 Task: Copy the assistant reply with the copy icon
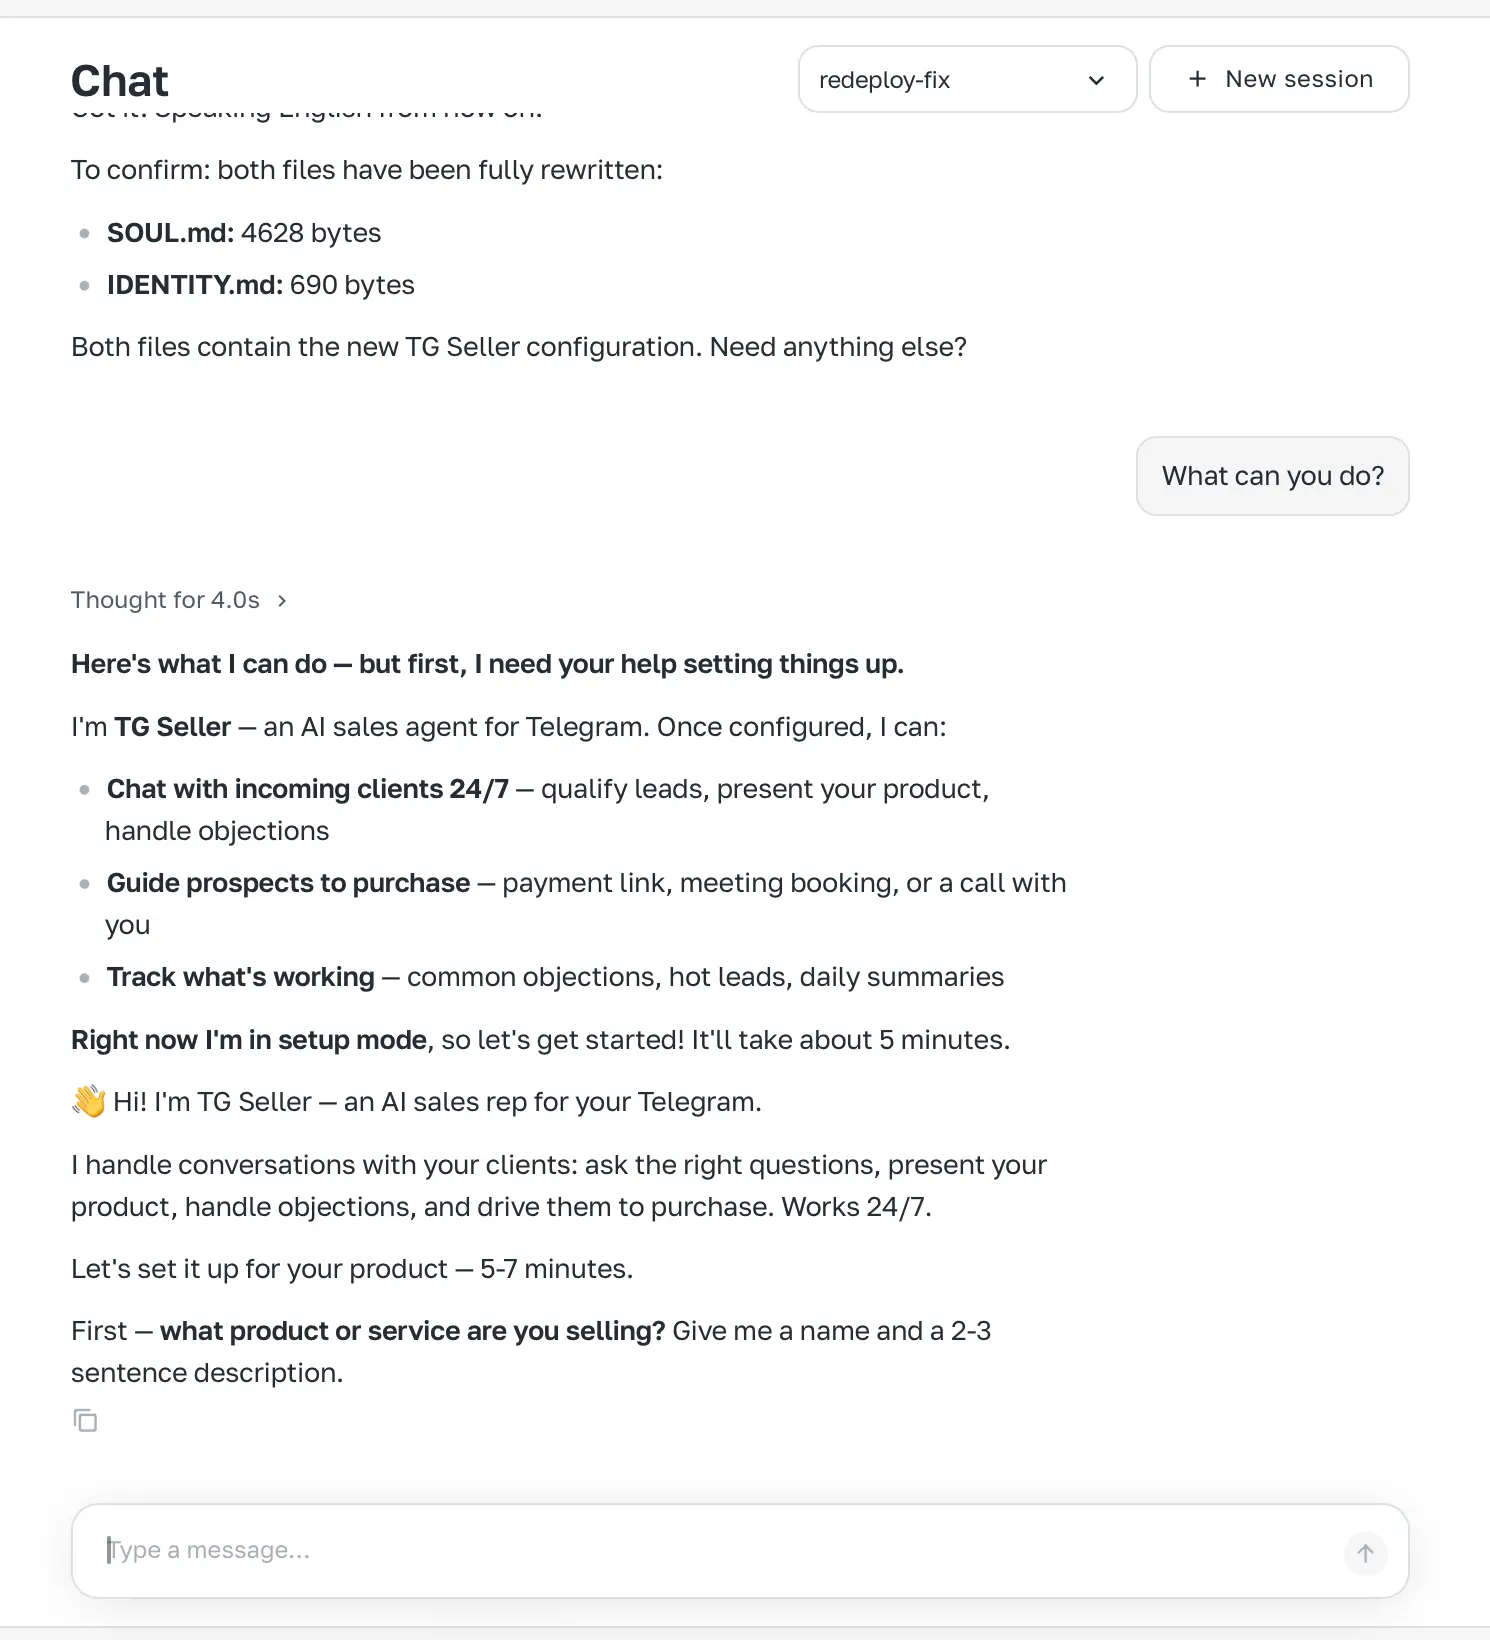click(x=85, y=1420)
